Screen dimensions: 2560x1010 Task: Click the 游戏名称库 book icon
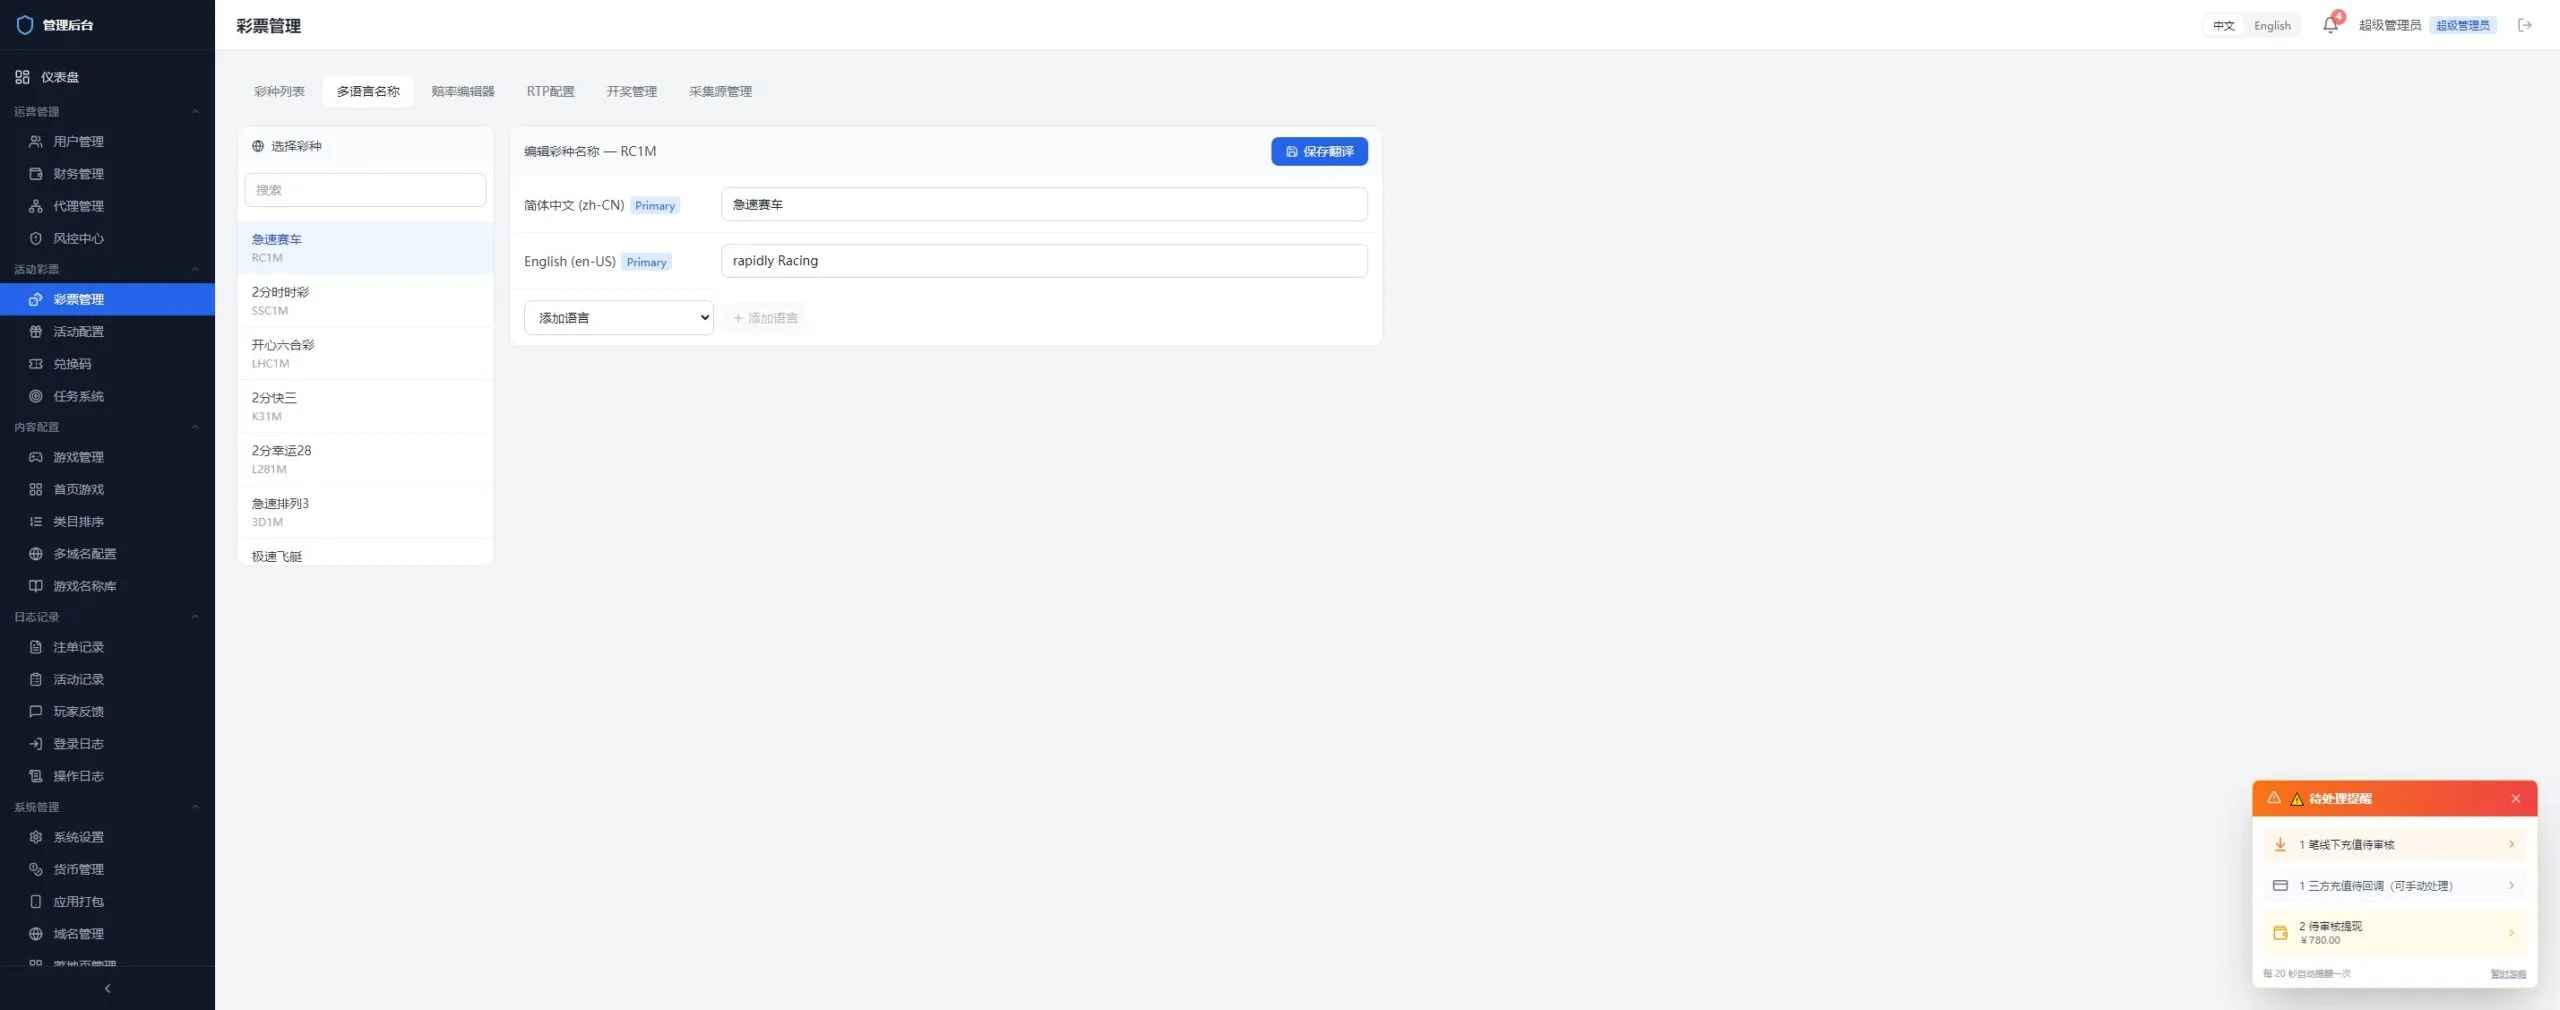tap(36, 586)
